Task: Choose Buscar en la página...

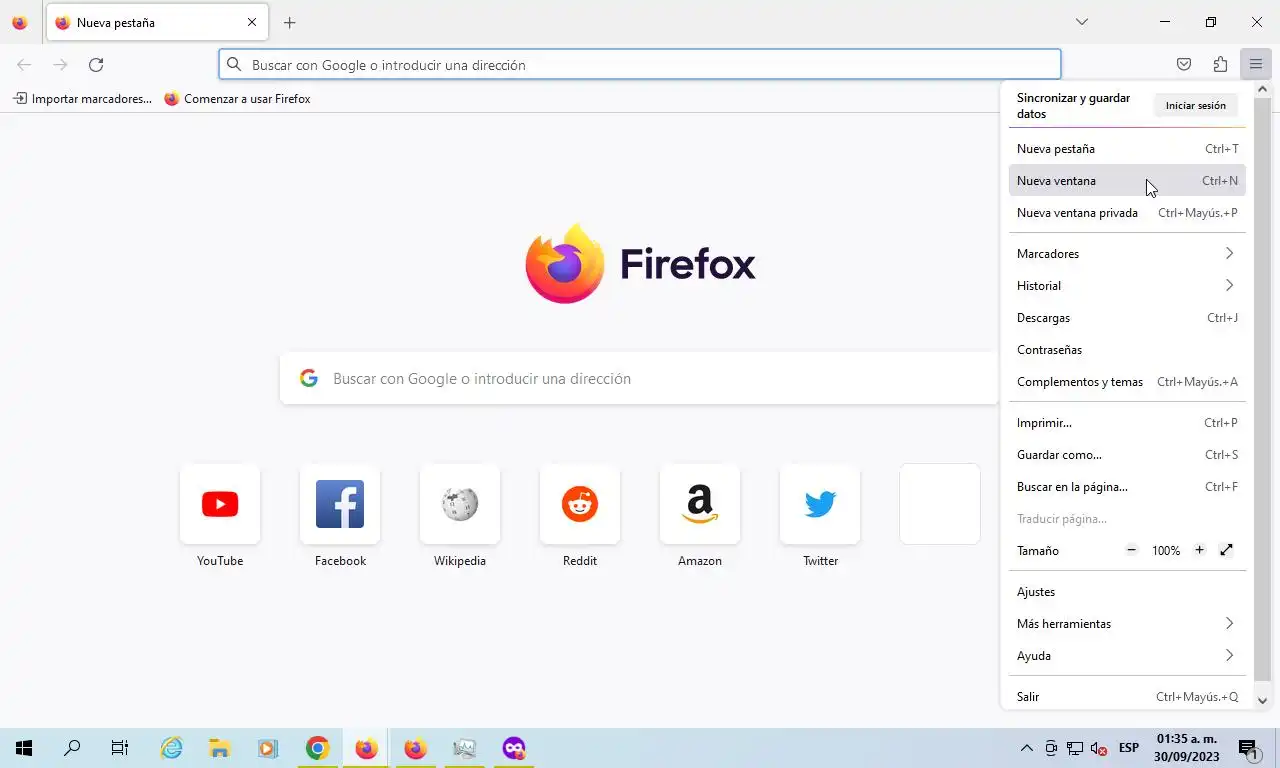Action: click(1127, 487)
